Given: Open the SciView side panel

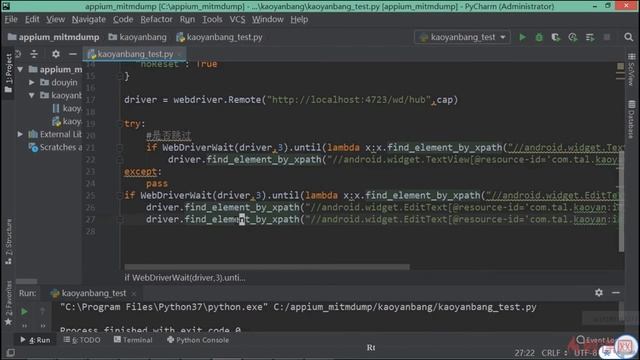Looking at the screenshot, I should click(x=631, y=69).
